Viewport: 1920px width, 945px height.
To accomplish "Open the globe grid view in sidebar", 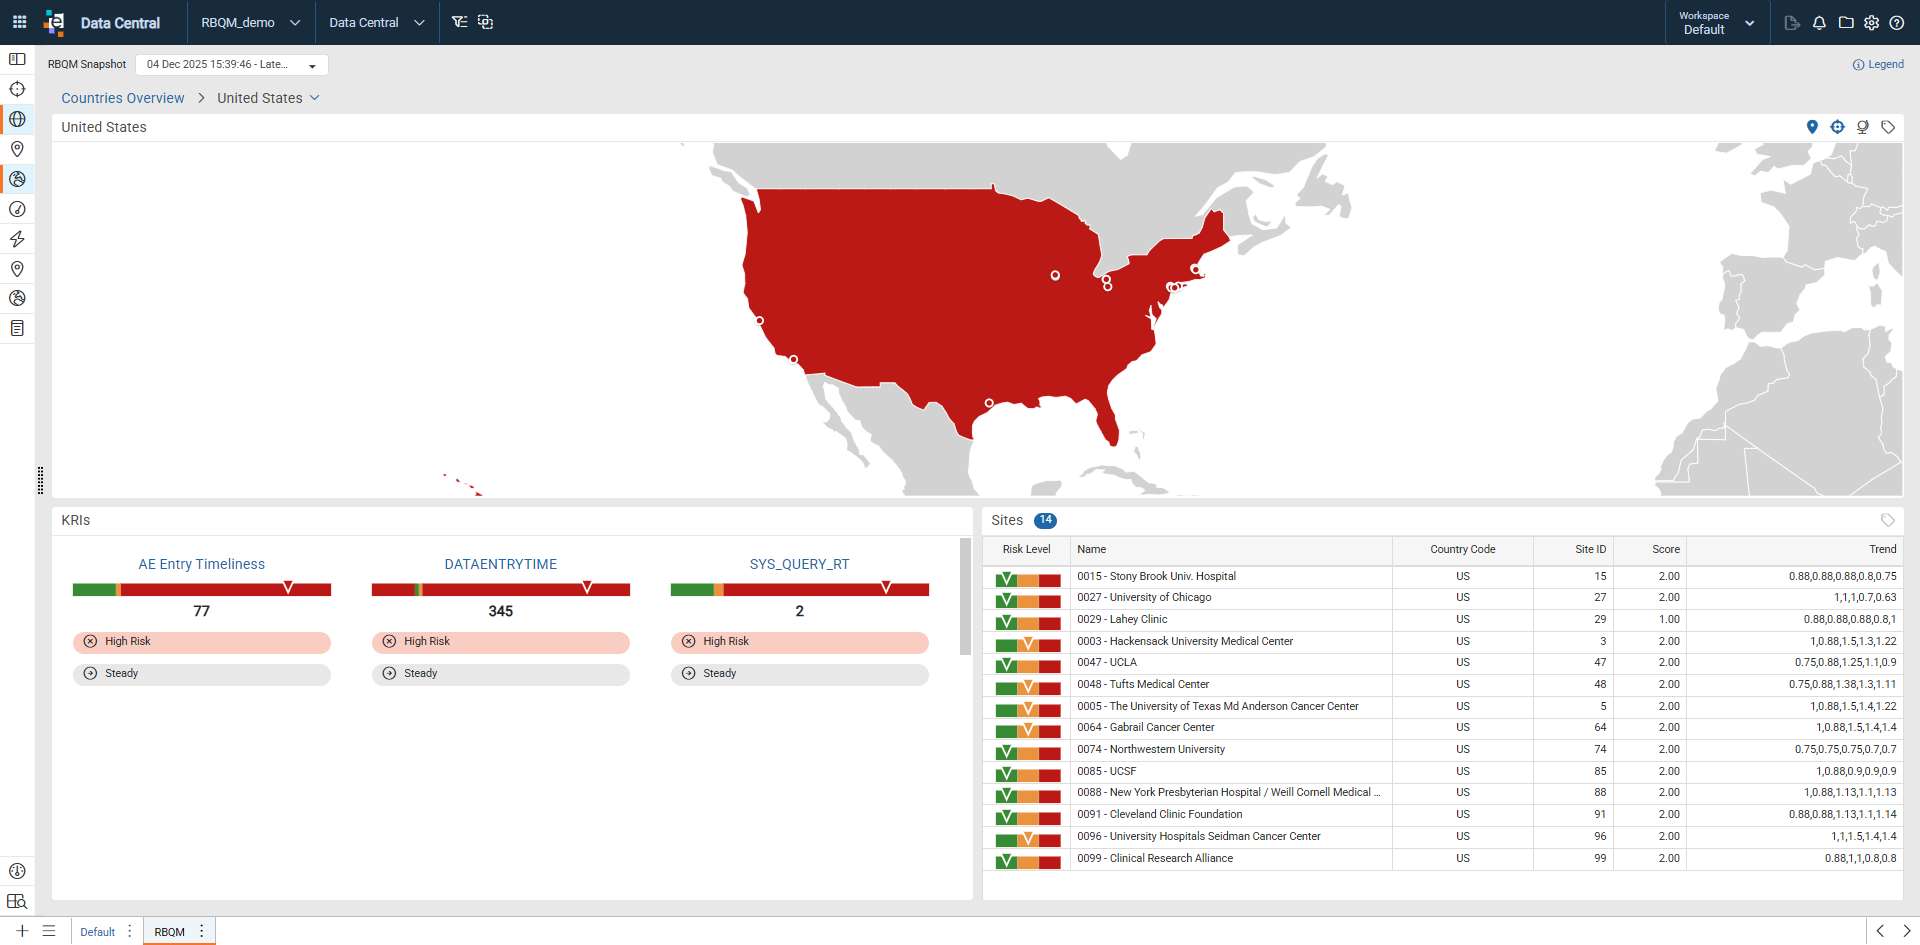I will (17, 119).
